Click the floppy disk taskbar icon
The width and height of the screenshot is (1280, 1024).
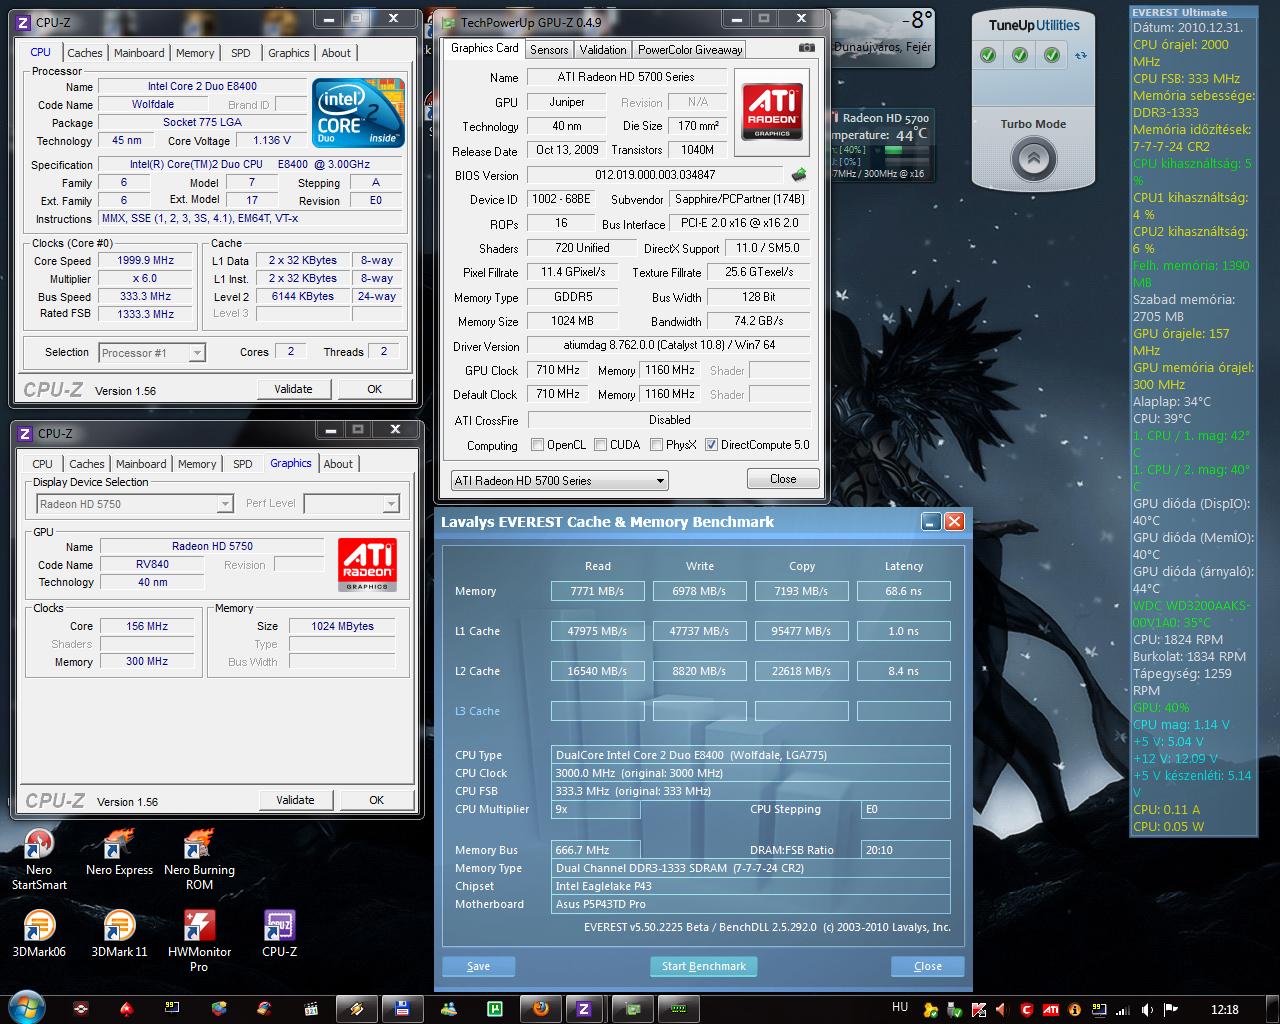[402, 1008]
